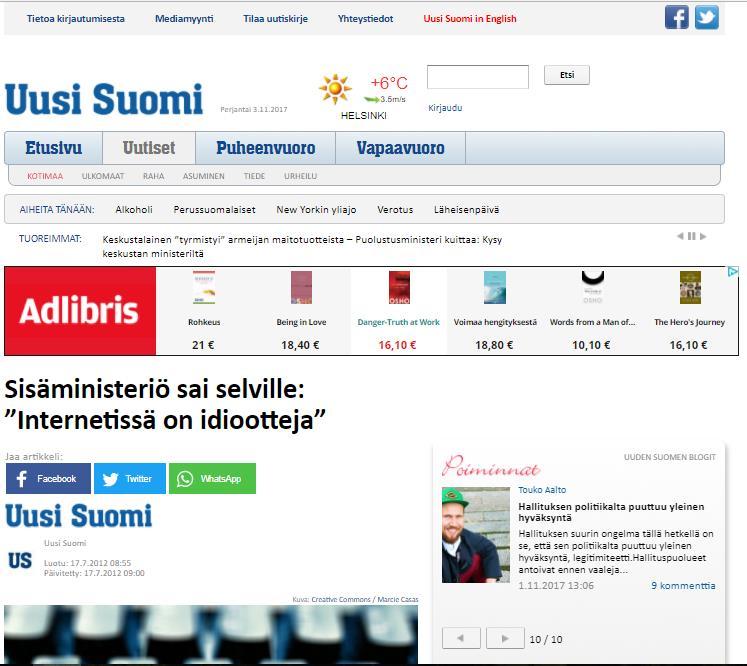
Task: Click the AdChoices icon on the Adlibris ad
Action: [733, 272]
